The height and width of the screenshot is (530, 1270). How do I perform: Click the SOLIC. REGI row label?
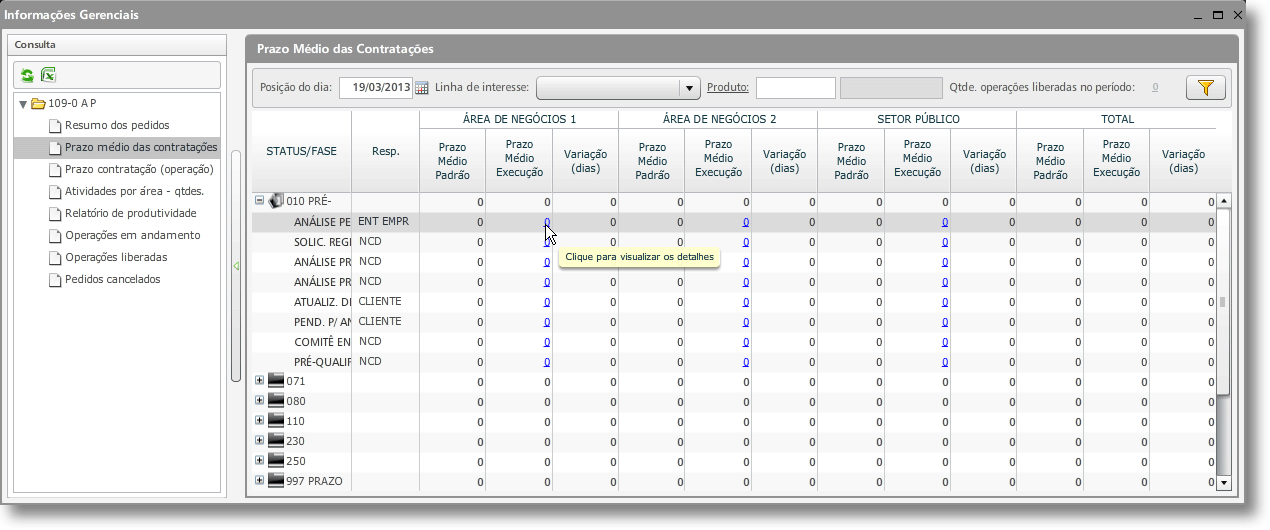(x=322, y=242)
